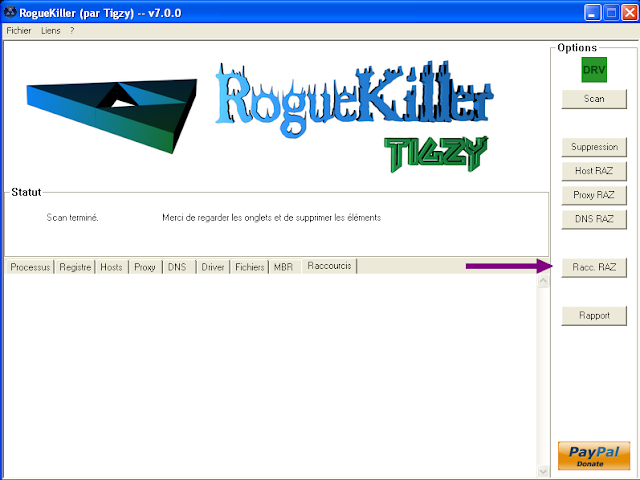Open the Driver tab
Screen dimensions: 640x480
[213, 267]
